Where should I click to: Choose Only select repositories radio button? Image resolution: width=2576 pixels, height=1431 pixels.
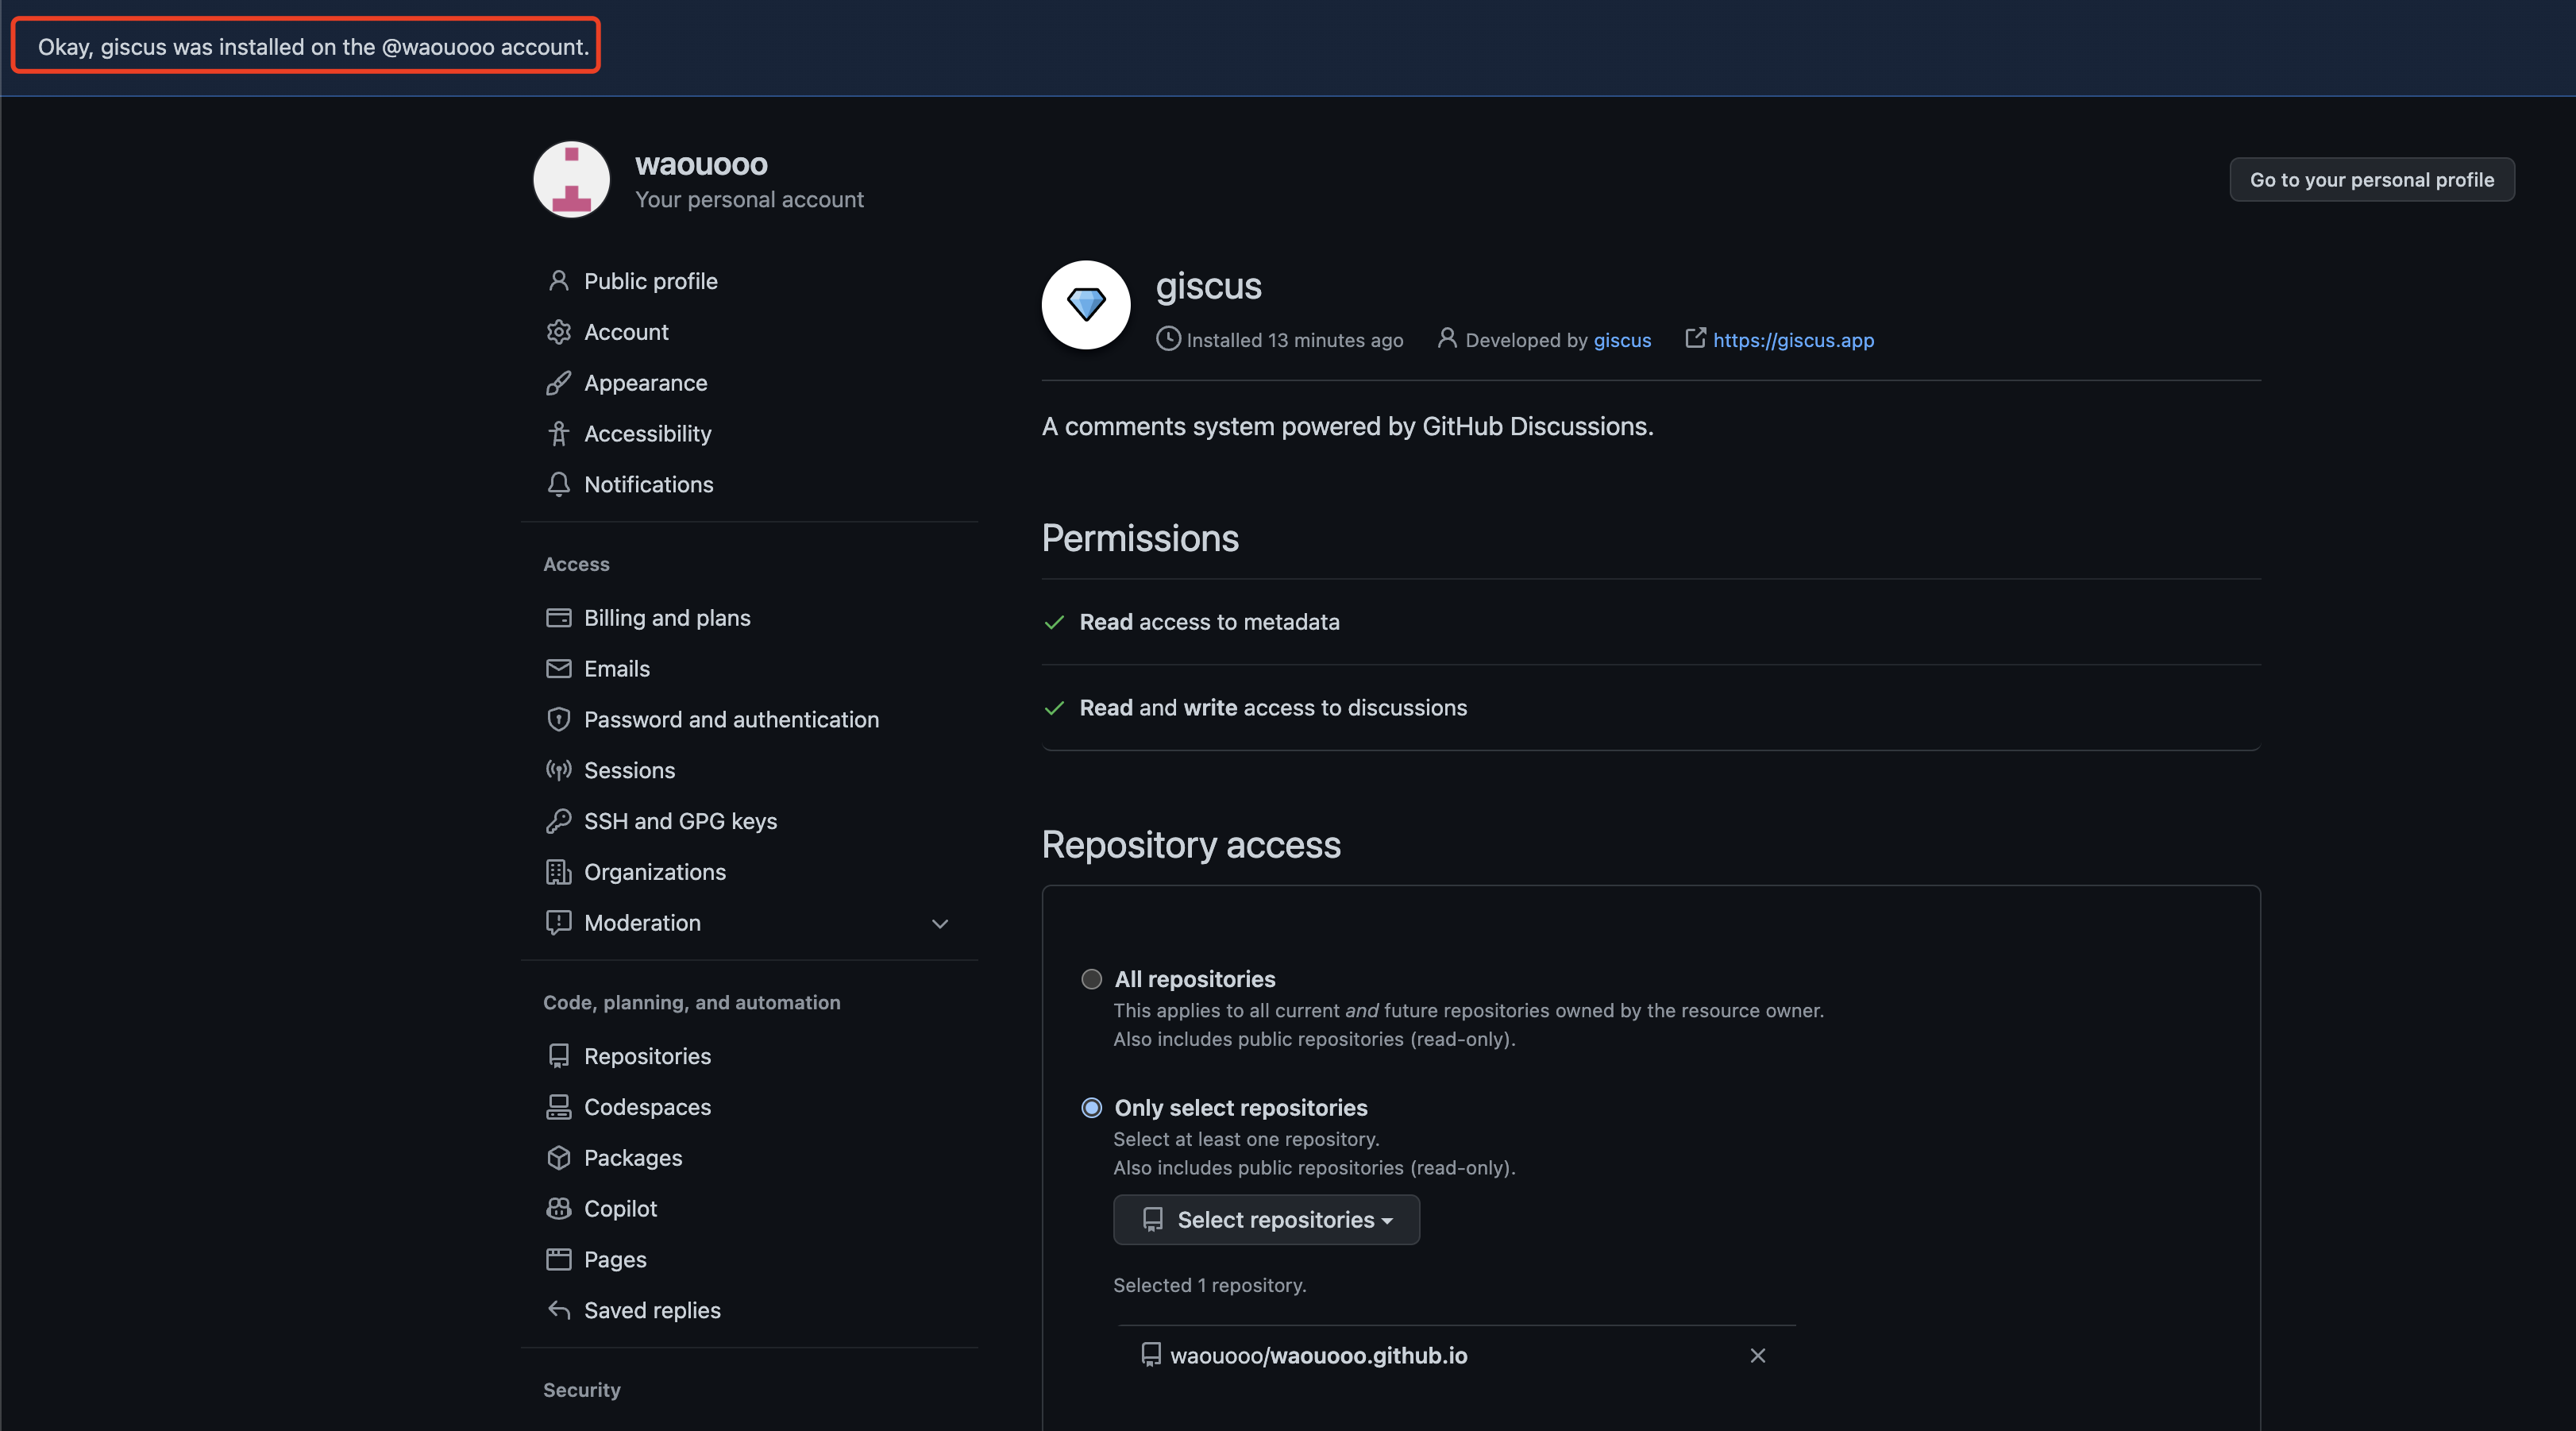tap(1091, 1108)
